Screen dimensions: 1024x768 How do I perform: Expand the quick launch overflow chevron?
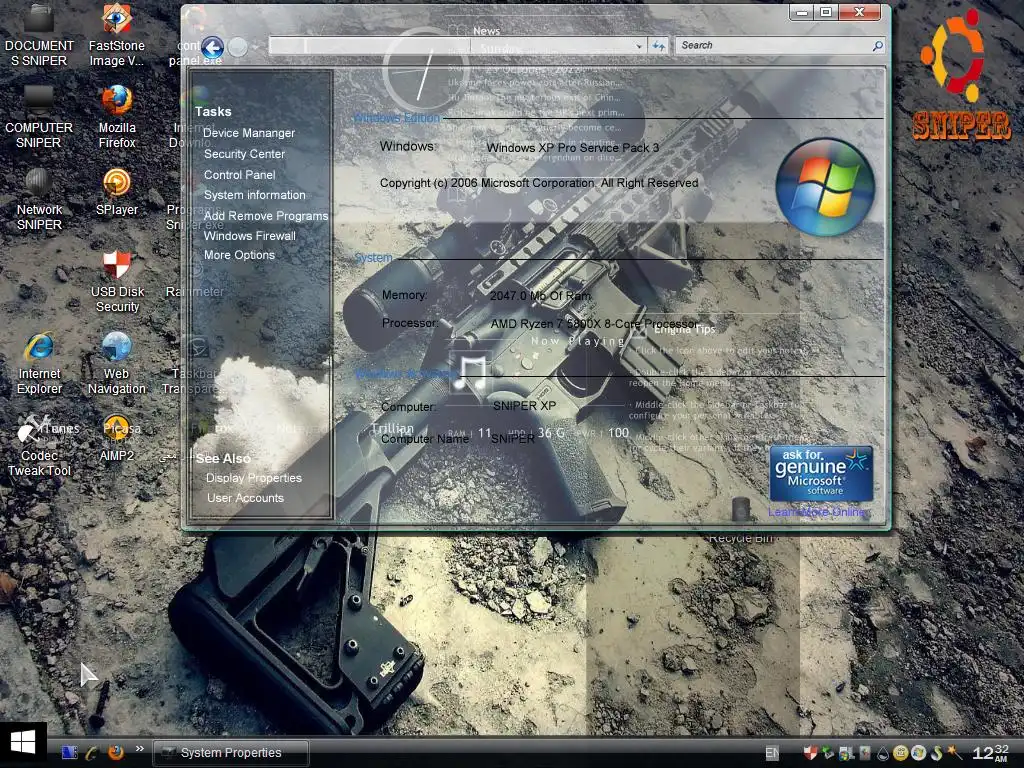point(140,748)
